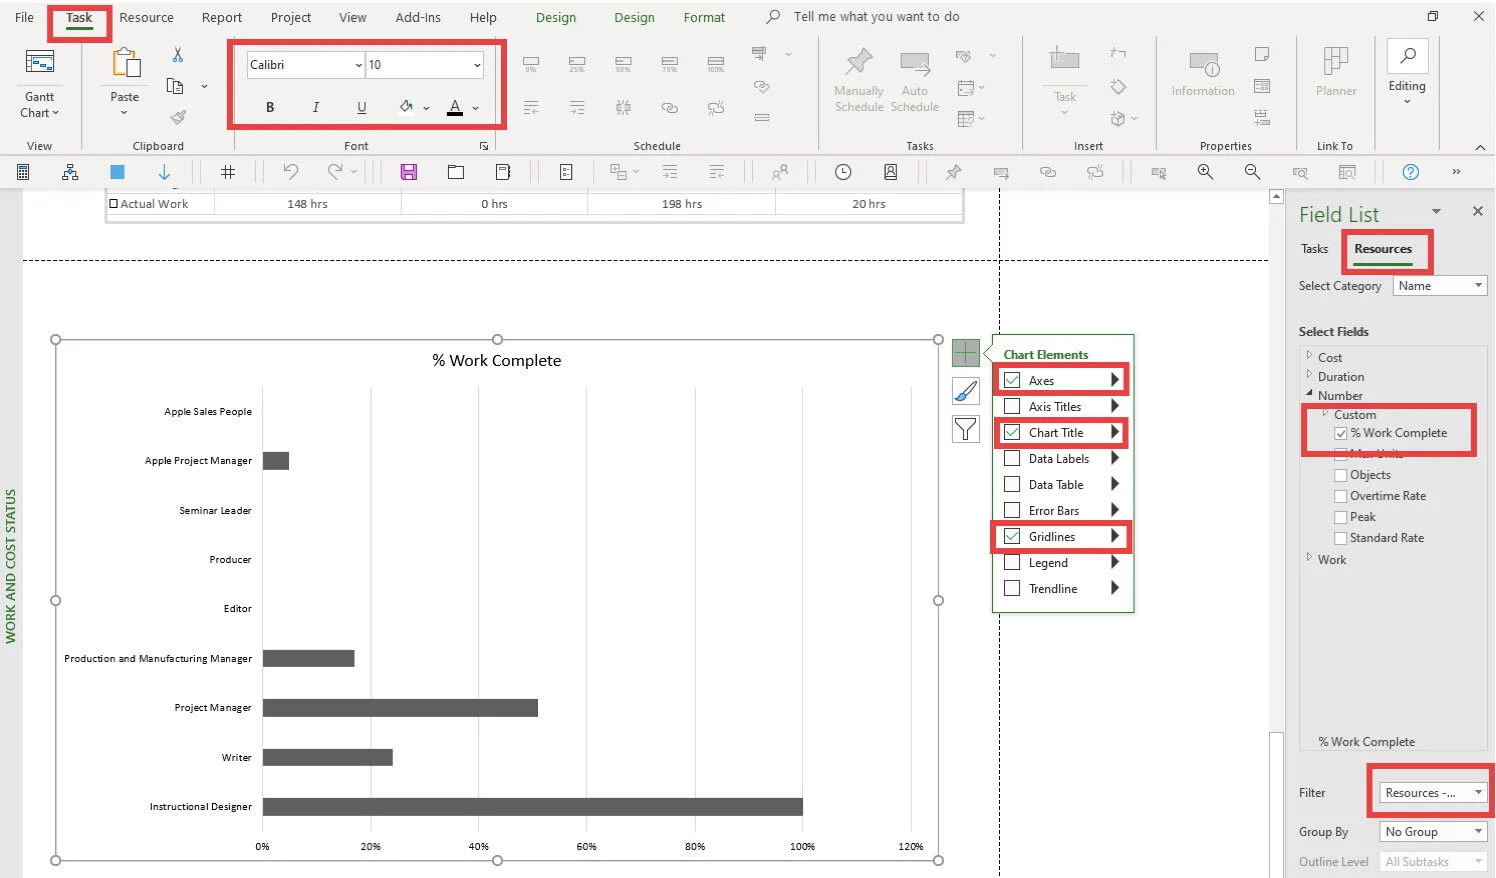
Task: Open Chart Styles paintbrush button
Action: (x=966, y=391)
